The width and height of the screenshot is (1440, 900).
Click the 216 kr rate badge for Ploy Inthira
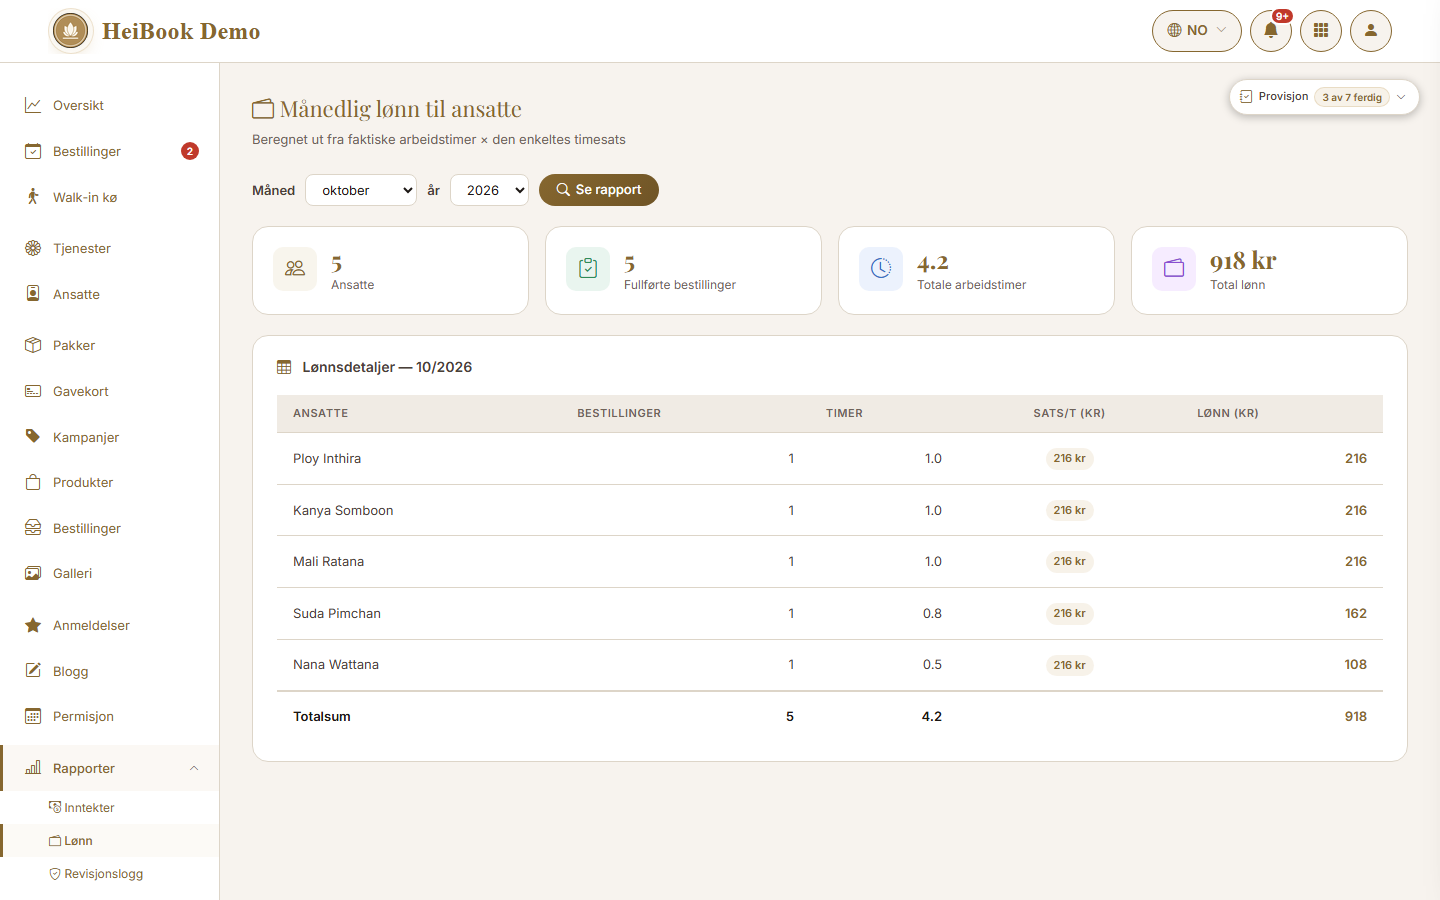[1069, 459]
